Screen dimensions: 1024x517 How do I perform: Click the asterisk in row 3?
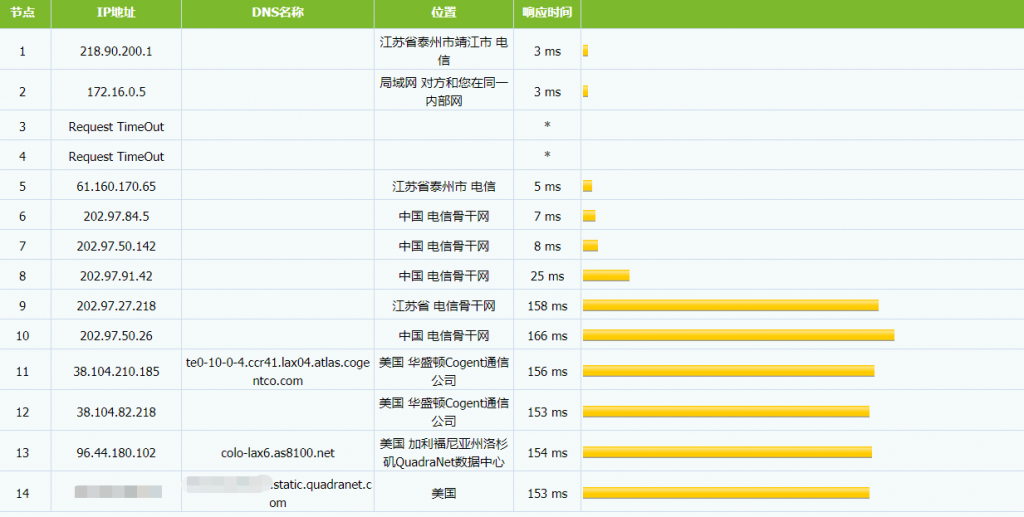point(547,125)
